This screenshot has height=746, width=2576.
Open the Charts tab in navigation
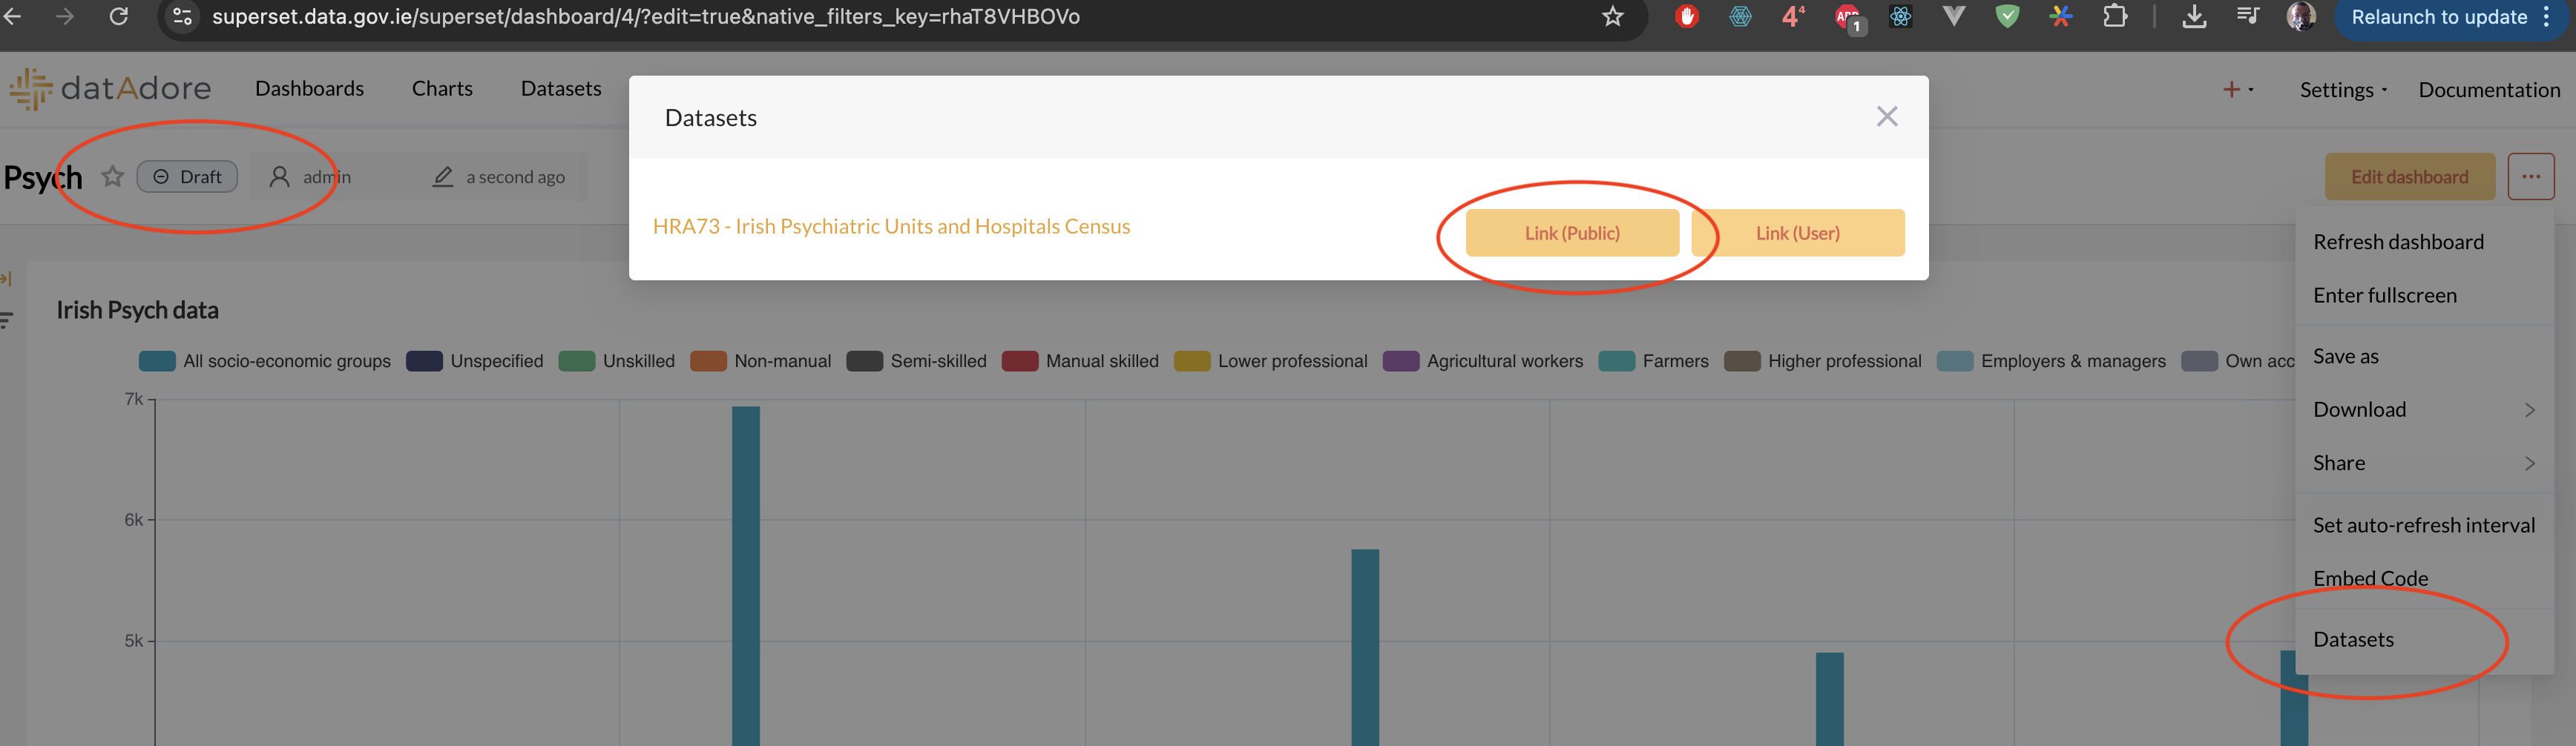[x=442, y=89]
